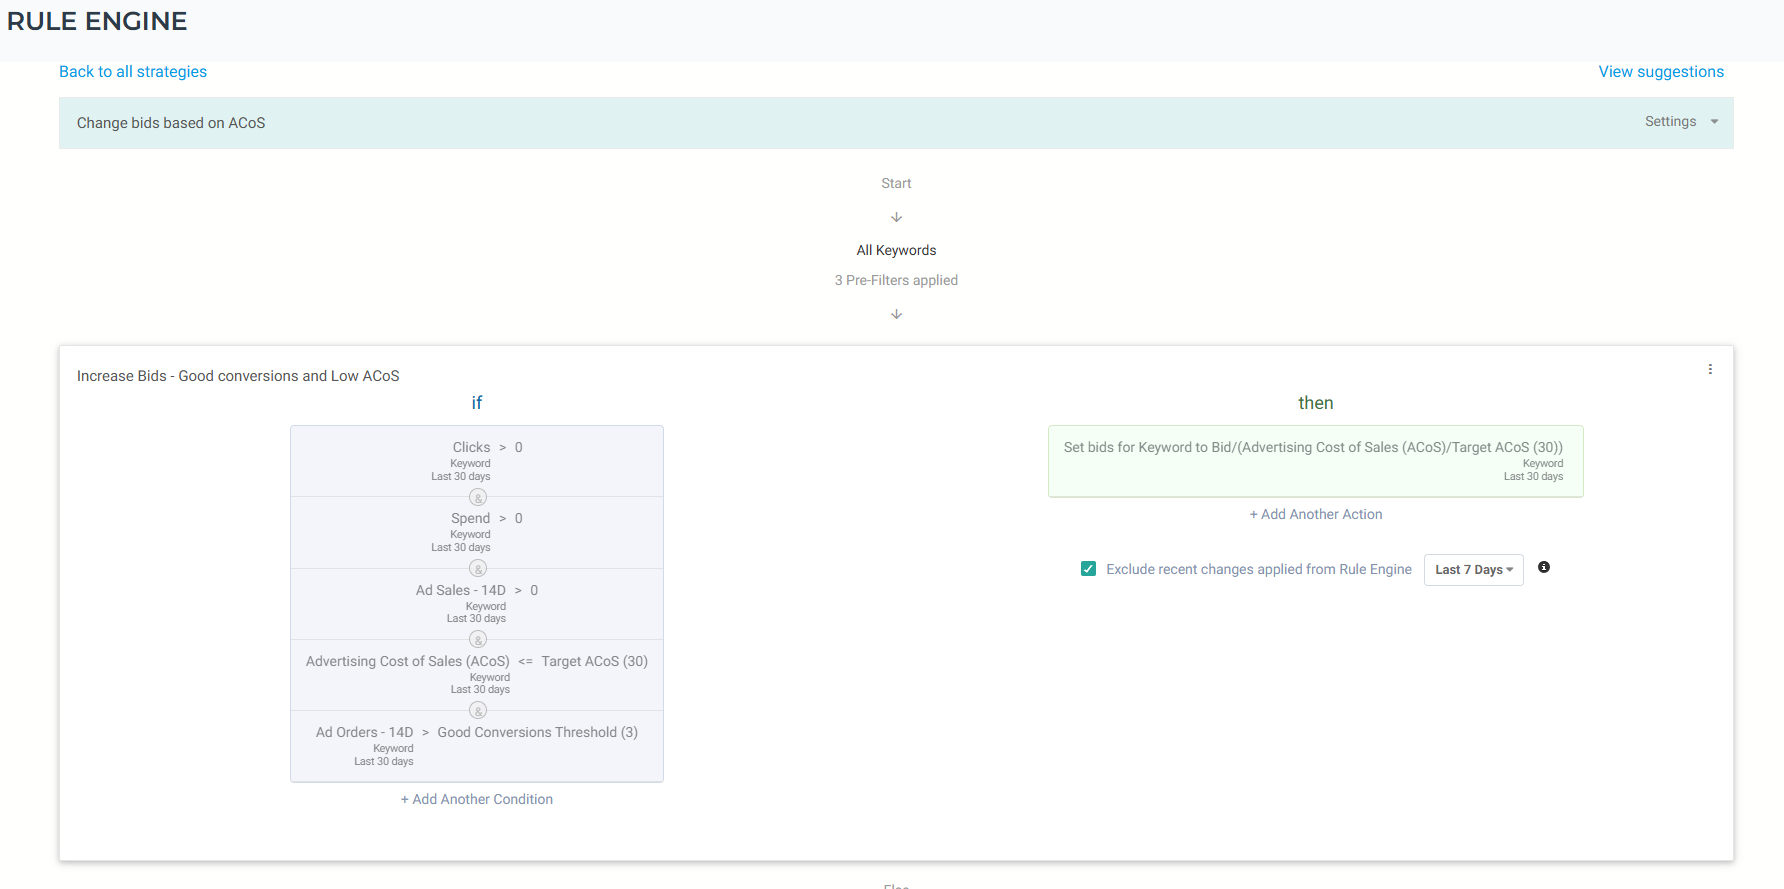The height and width of the screenshot is (889, 1784).
Task: Go back to all strategies
Action: tap(133, 72)
